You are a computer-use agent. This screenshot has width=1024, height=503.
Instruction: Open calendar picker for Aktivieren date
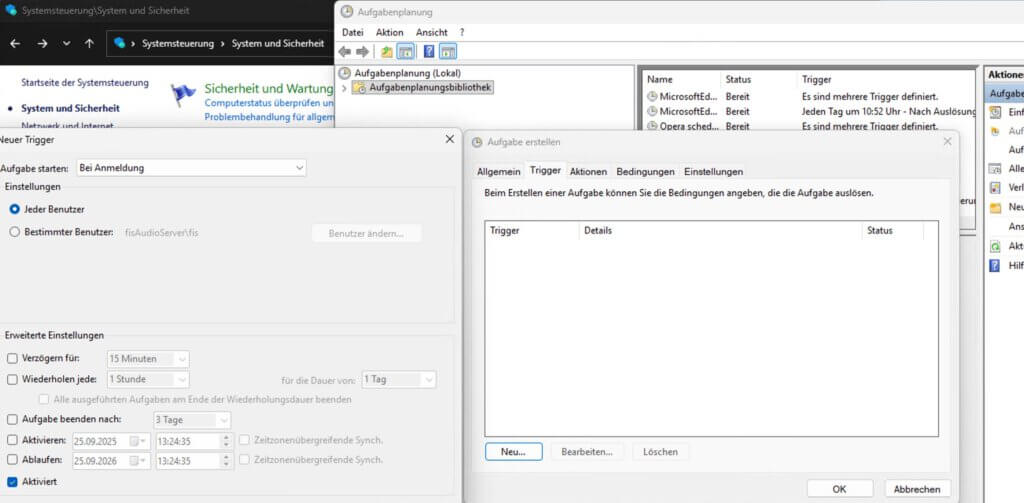[138, 441]
